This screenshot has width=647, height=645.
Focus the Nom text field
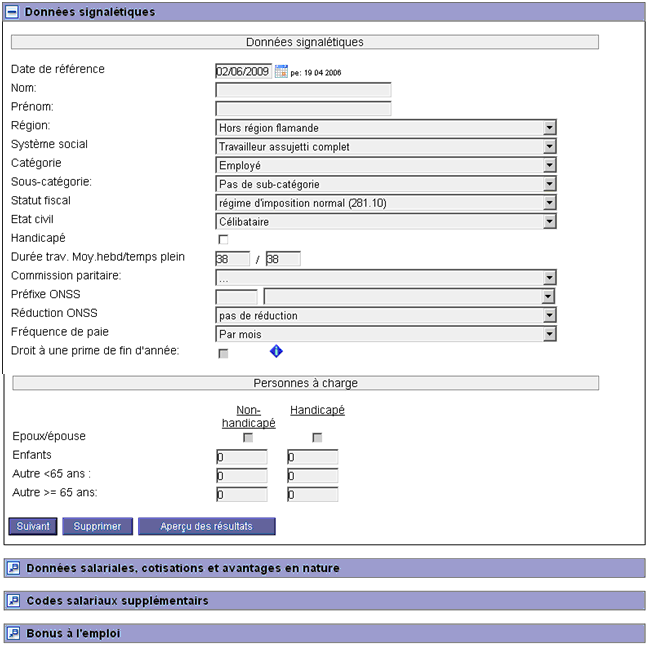[303, 90]
